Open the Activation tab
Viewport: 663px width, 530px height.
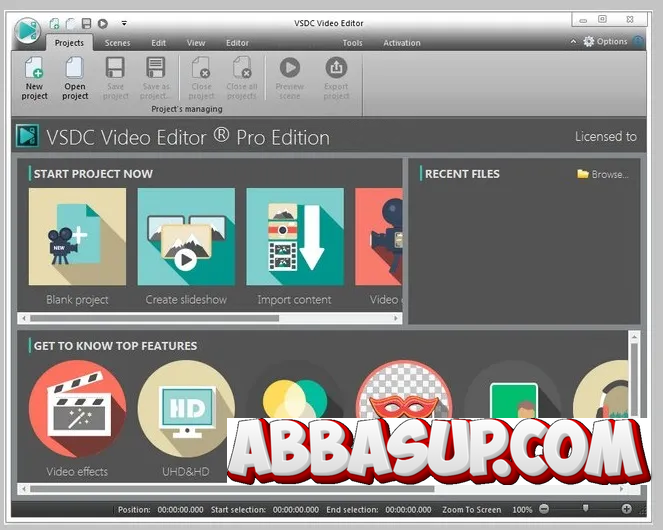click(402, 43)
